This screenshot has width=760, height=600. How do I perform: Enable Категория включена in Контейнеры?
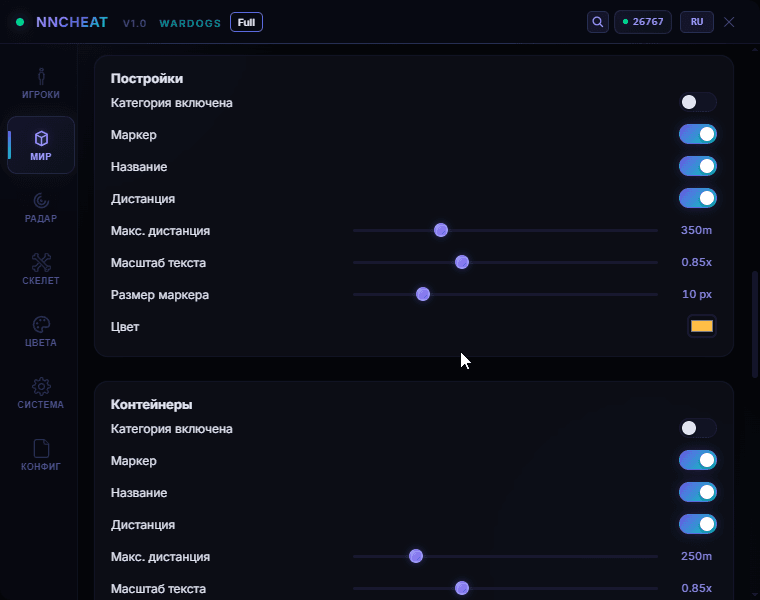point(697,428)
